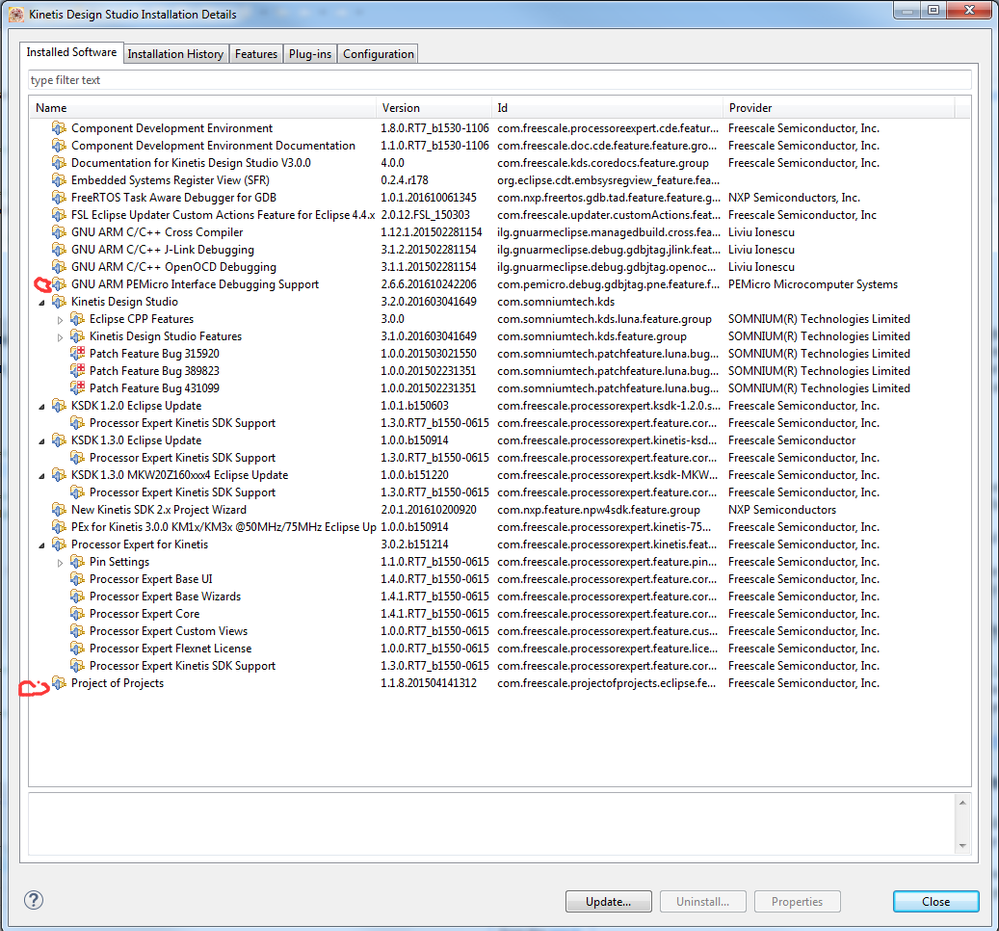The width and height of the screenshot is (999, 931).
Task: Click the Update... button
Action: 608,902
